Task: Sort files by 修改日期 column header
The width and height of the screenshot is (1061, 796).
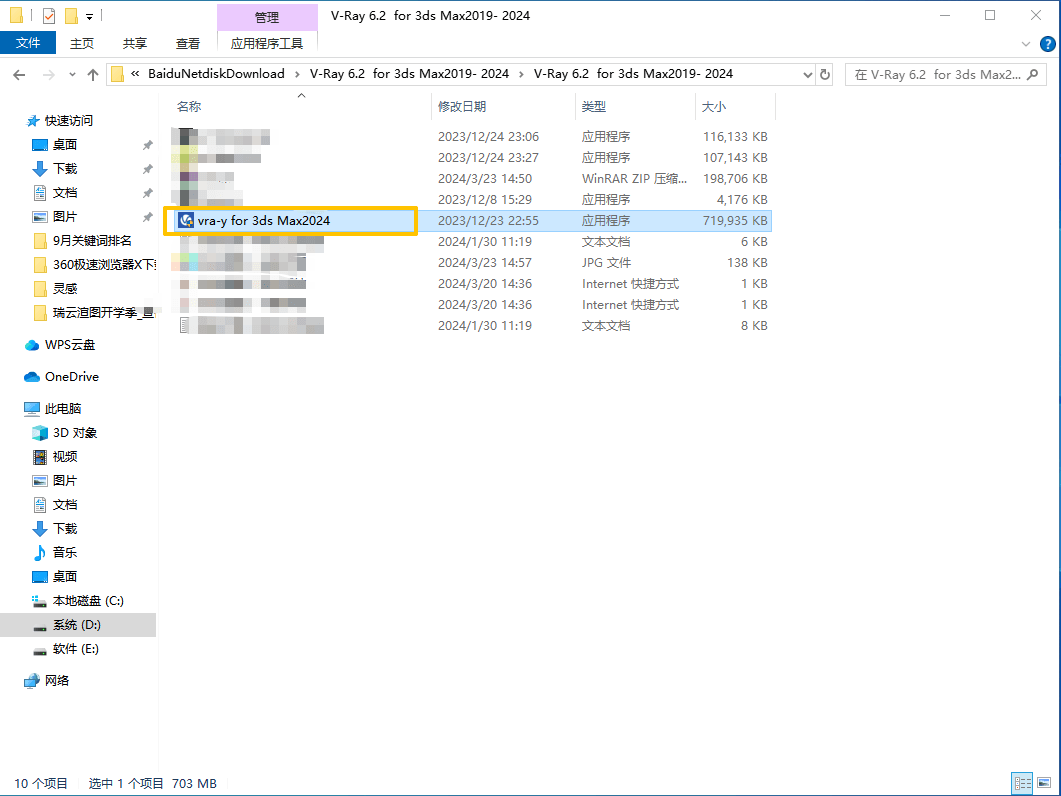Action: coord(461,106)
